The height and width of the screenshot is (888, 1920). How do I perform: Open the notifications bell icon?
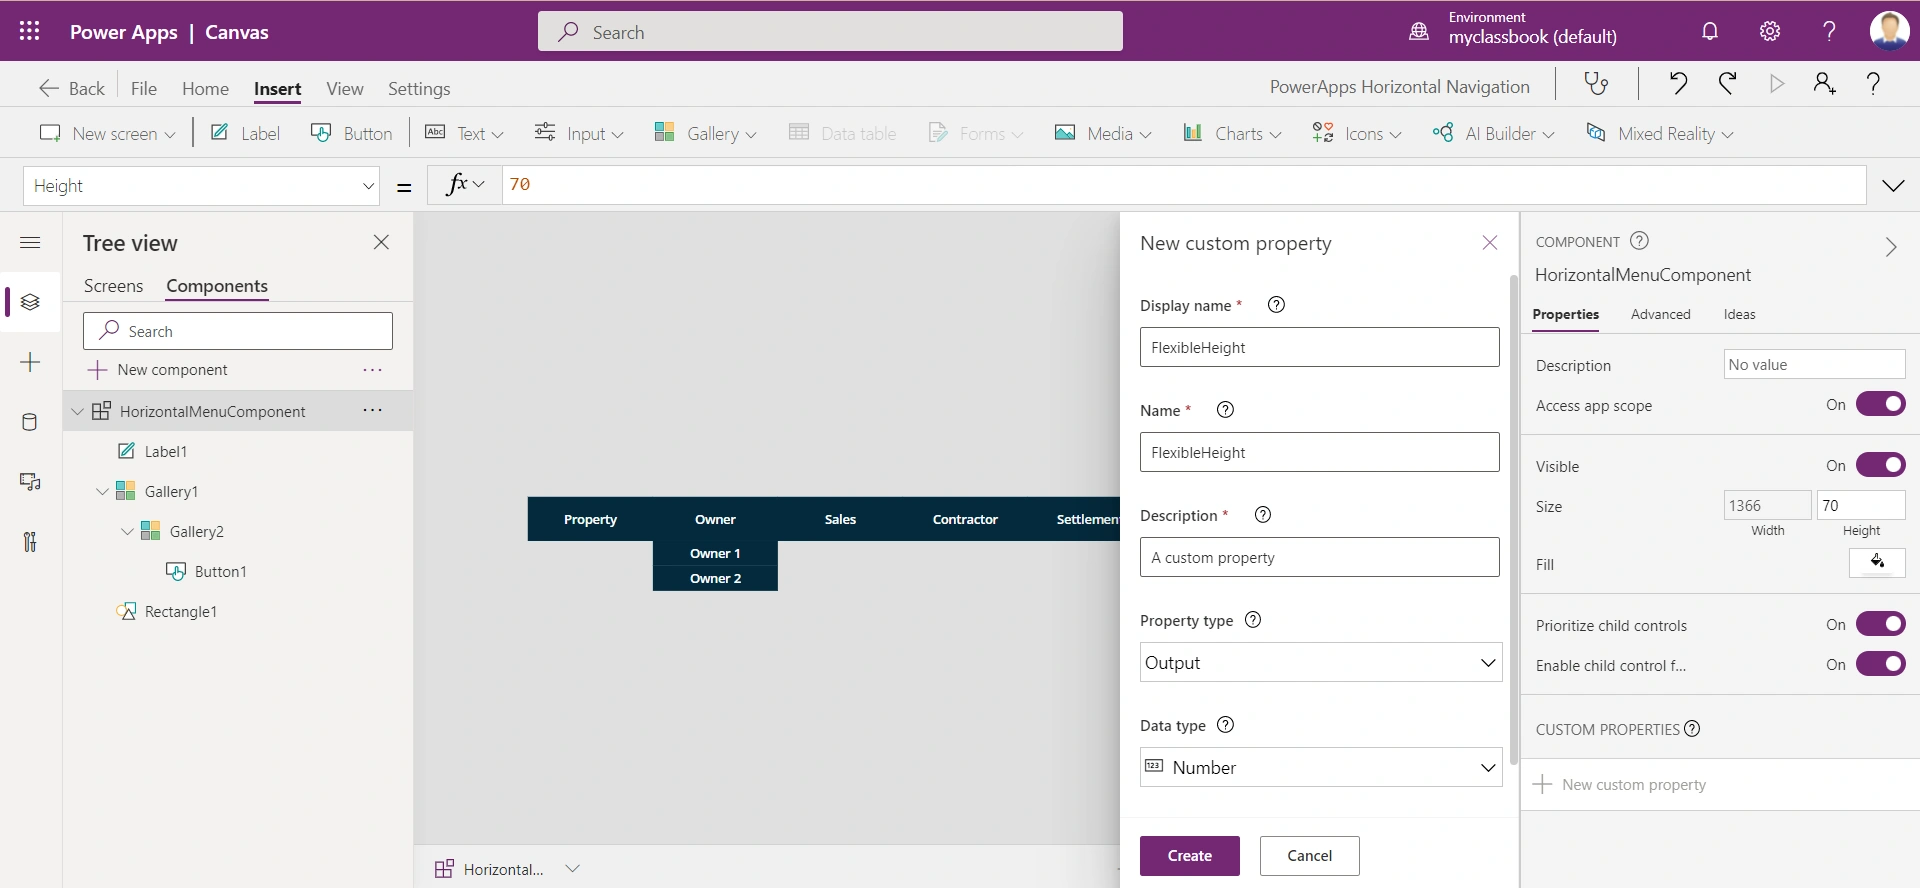(x=1710, y=31)
